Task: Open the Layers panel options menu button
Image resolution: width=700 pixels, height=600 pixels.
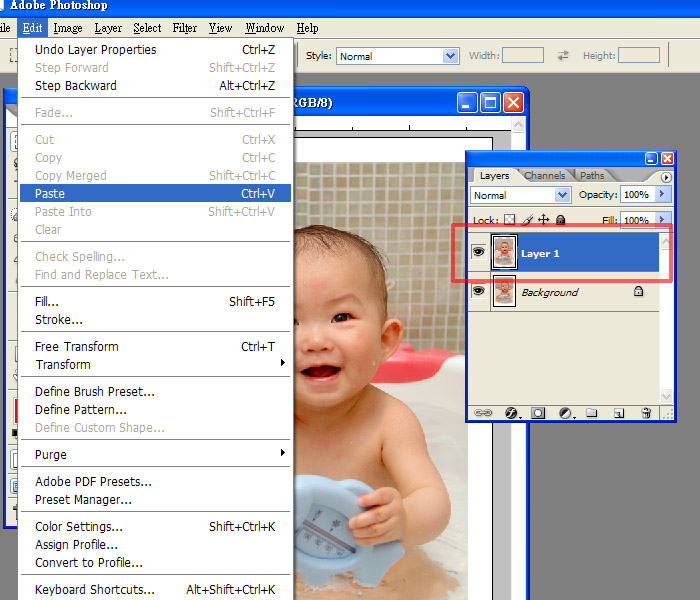Action: point(667,177)
